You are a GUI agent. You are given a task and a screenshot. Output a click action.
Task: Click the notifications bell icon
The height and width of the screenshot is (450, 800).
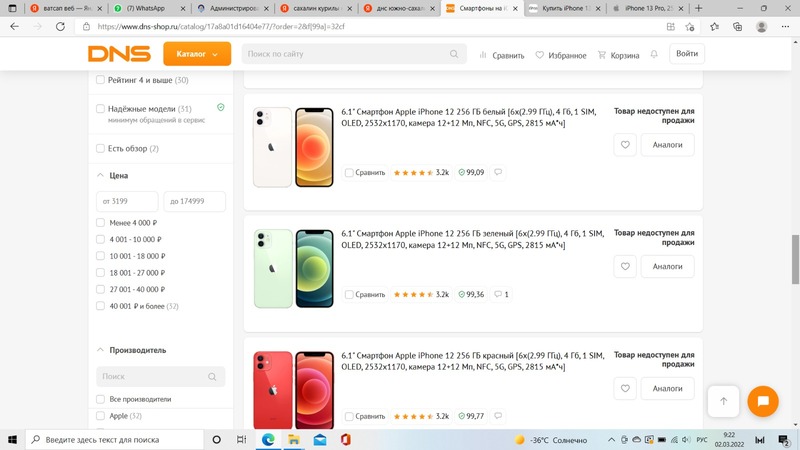(x=654, y=54)
